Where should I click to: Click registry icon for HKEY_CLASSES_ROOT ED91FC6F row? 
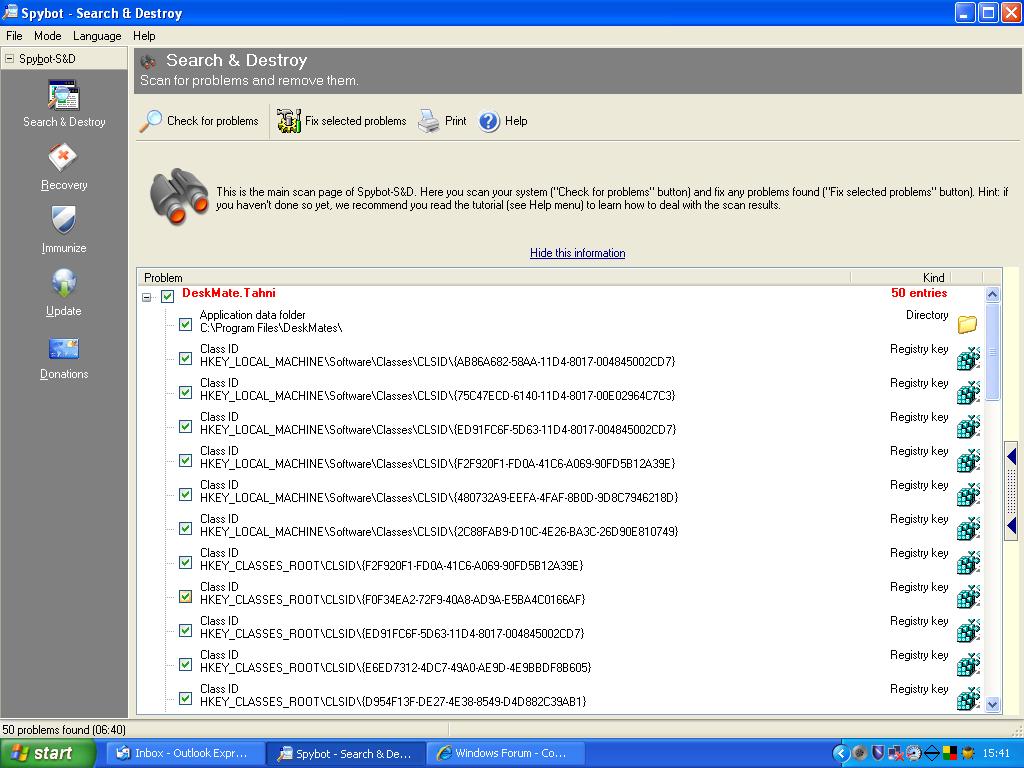click(968, 630)
